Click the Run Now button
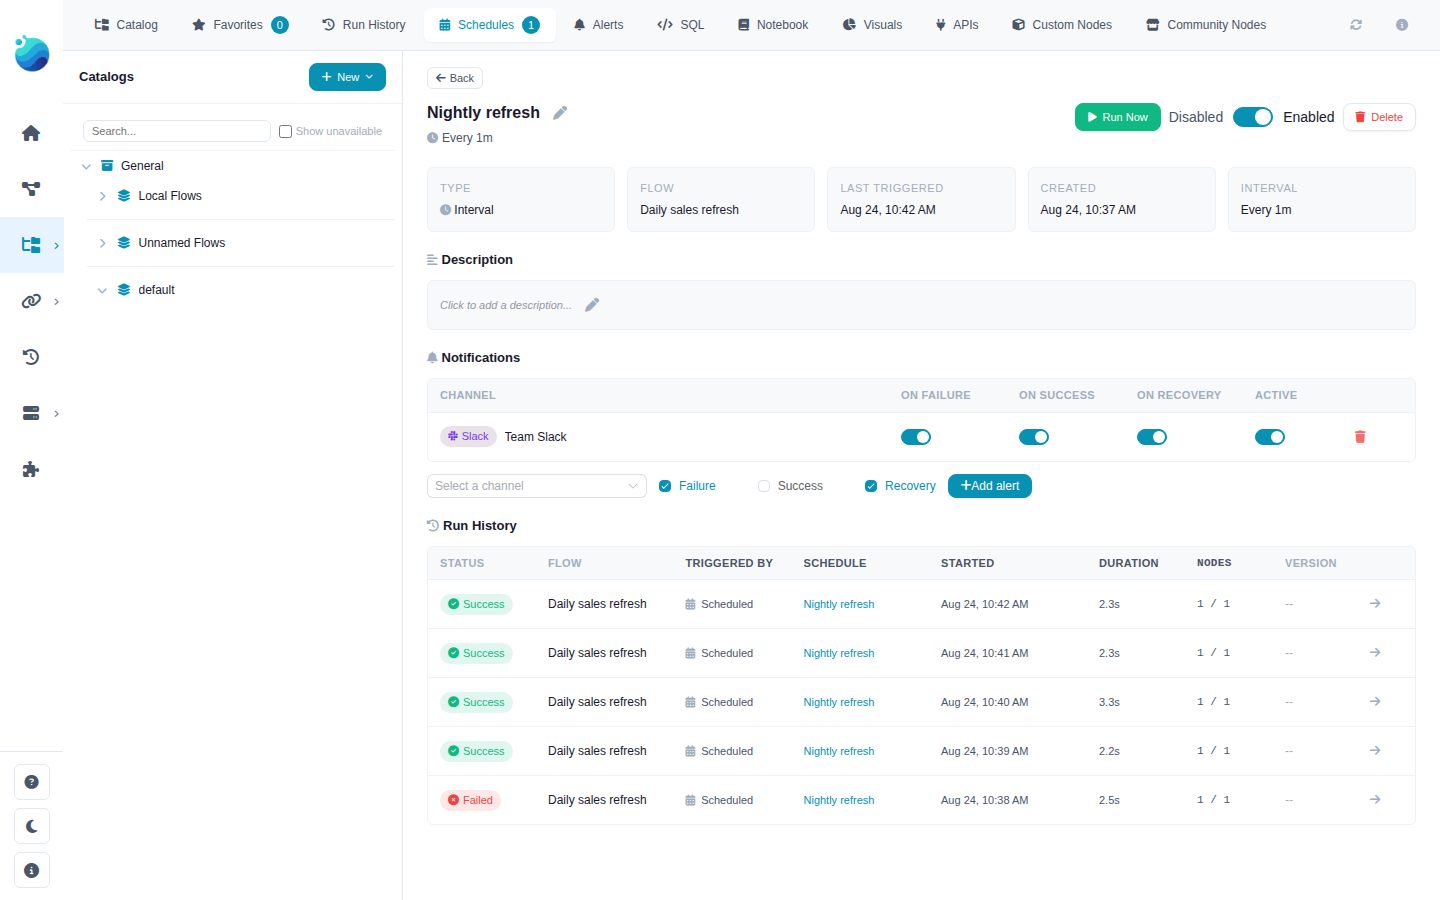The height and width of the screenshot is (900, 1440). tap(1118, 117)
